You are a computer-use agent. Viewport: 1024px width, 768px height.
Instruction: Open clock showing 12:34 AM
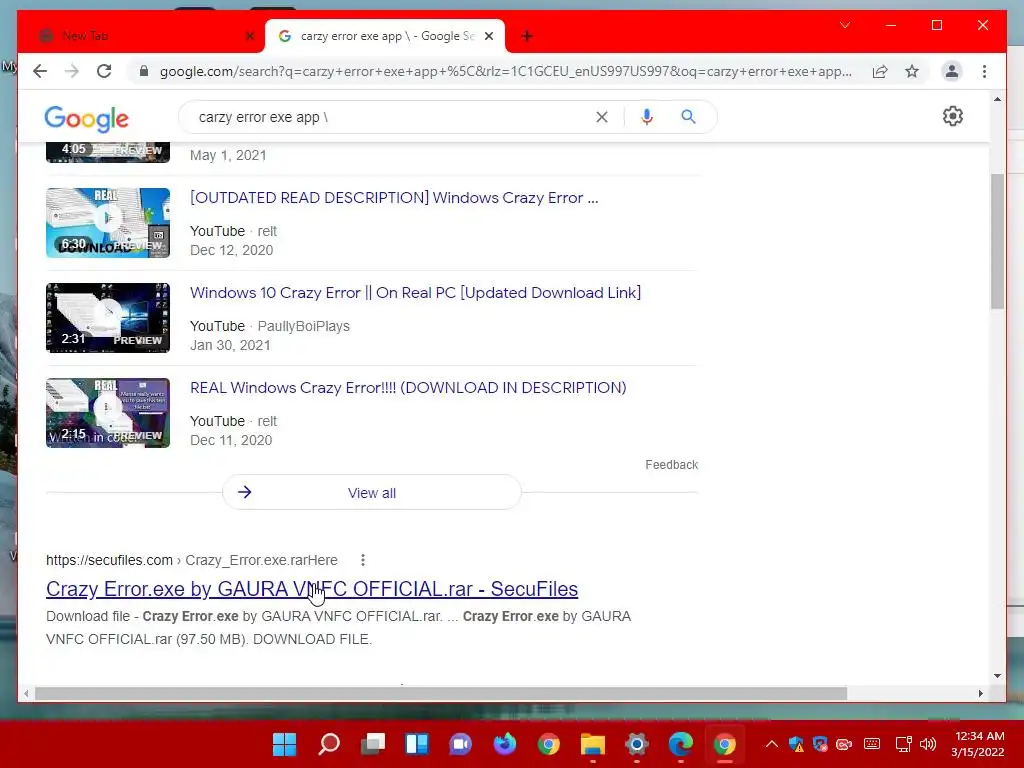[x=978, y=744]
